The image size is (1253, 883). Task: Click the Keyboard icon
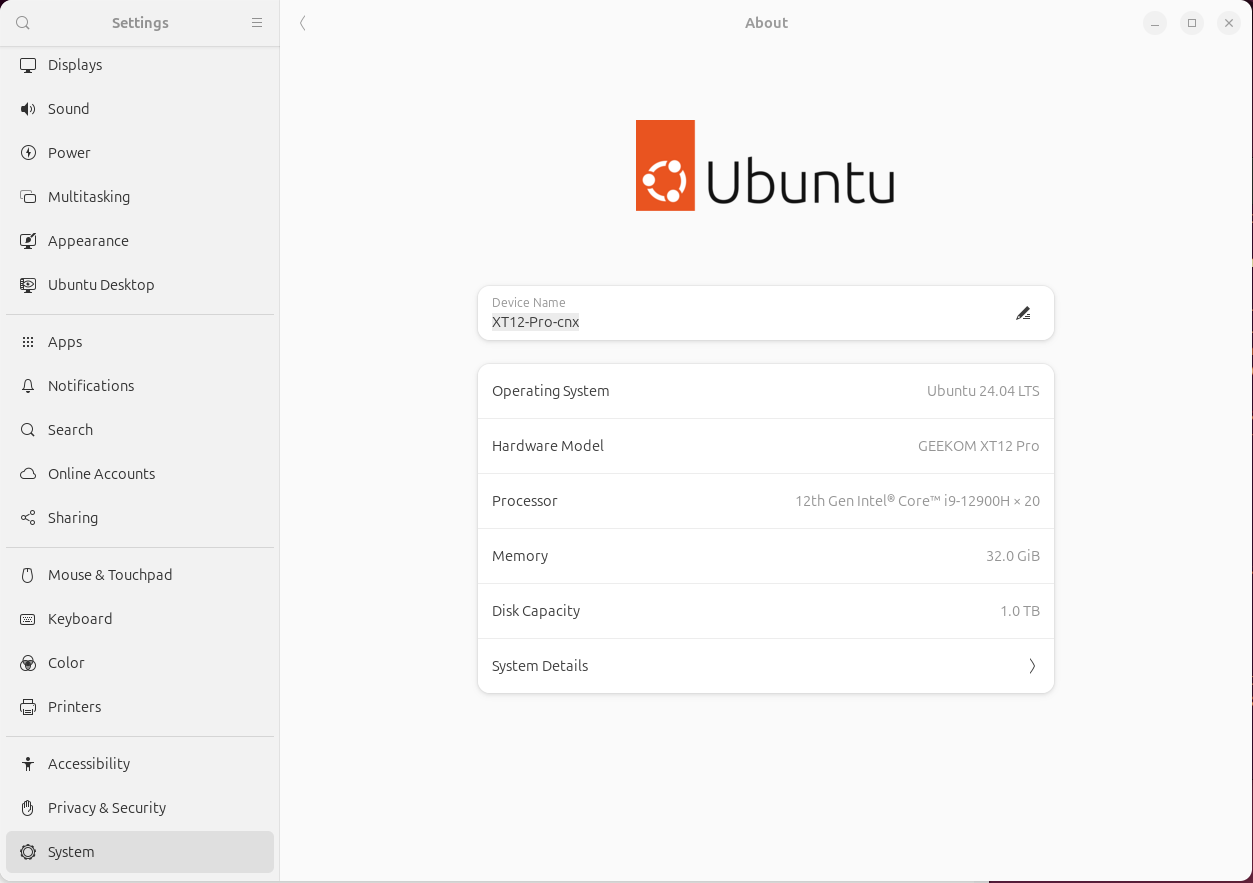click(28, 619)
